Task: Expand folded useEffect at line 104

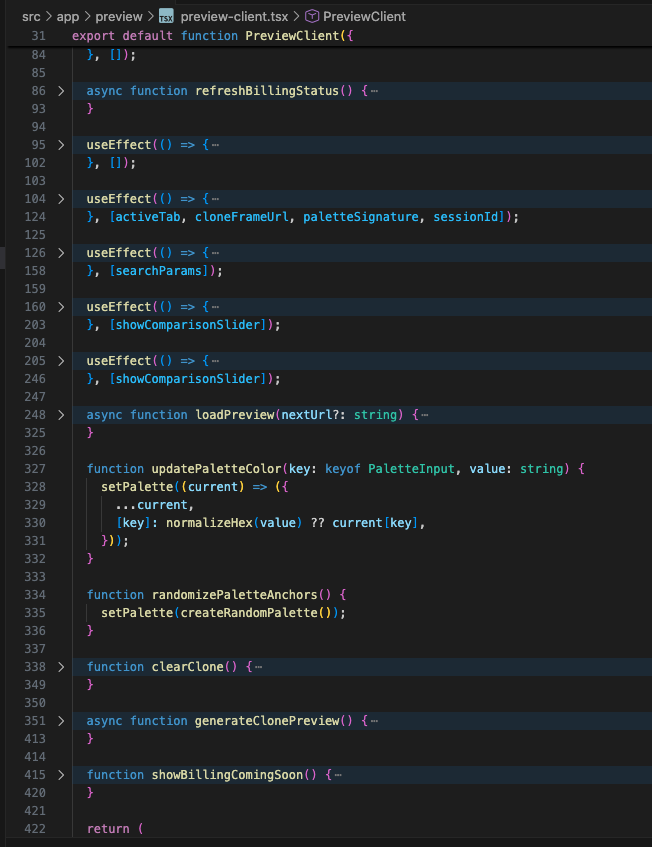Action: pyautogui.click(x=61, y=199)
